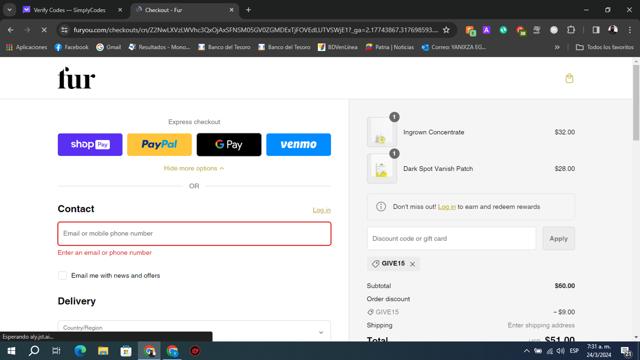
Task: Open the Correo YANIXZA bookmark
Action: 454,47
